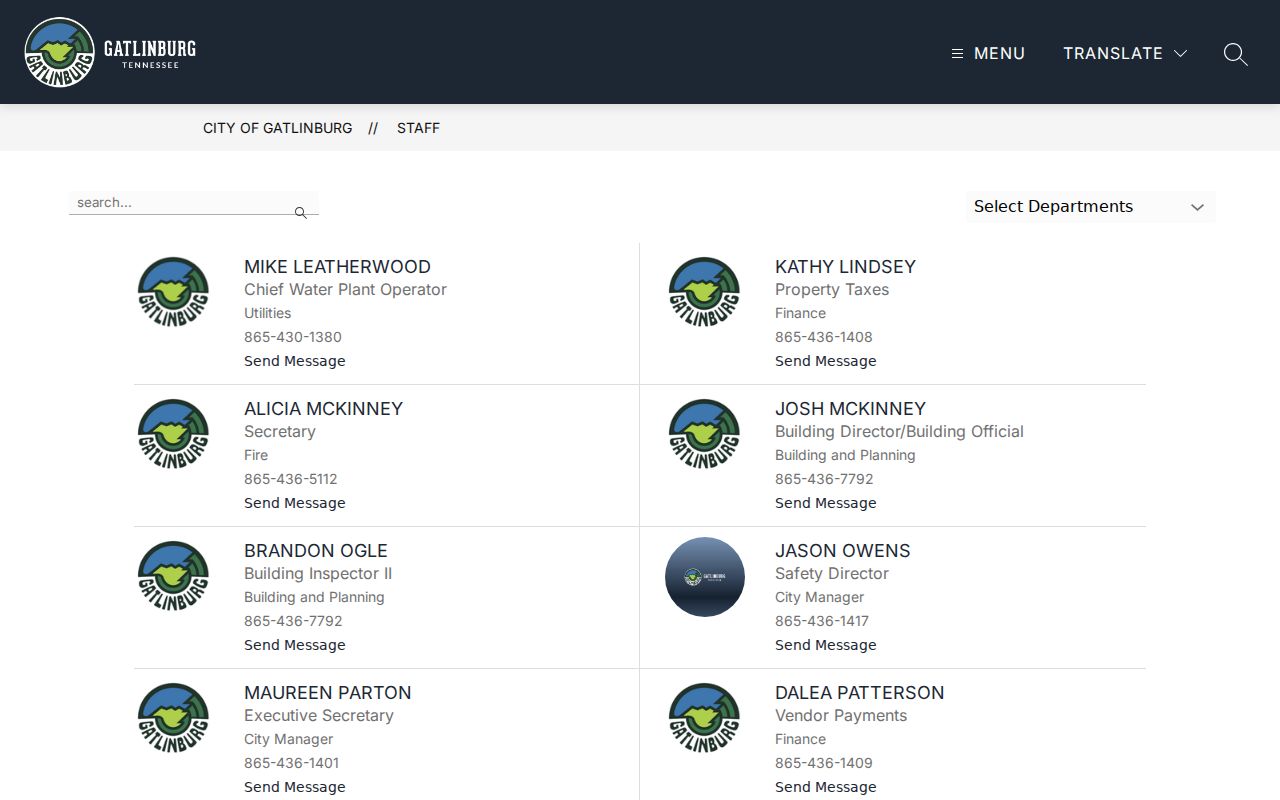Send Message to Kathy Lindsey
The width and height of the screenshot is (1280, 800).
click(826, 361)
